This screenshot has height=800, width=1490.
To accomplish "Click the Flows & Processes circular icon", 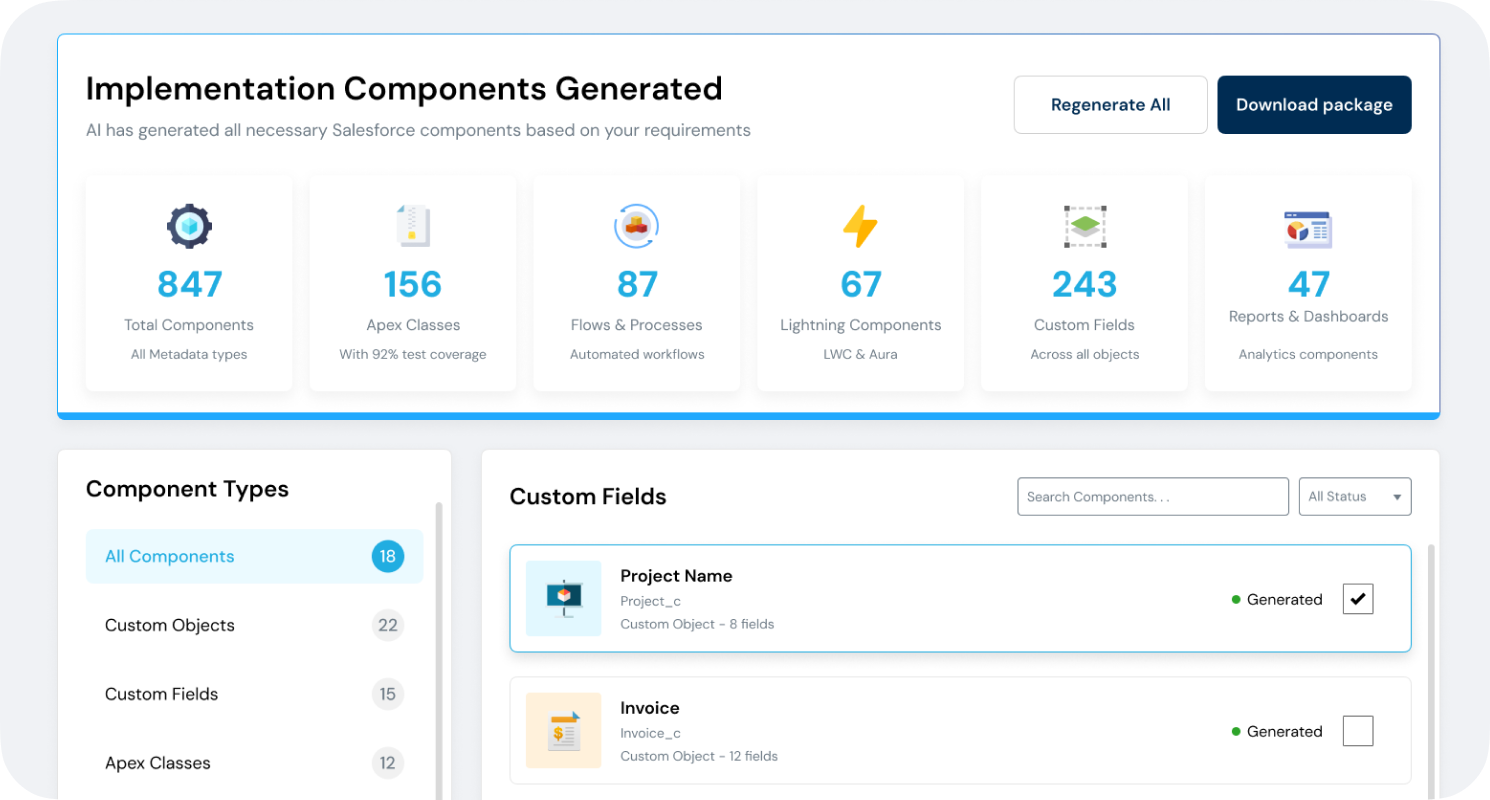I will click(x=636, y=226).
